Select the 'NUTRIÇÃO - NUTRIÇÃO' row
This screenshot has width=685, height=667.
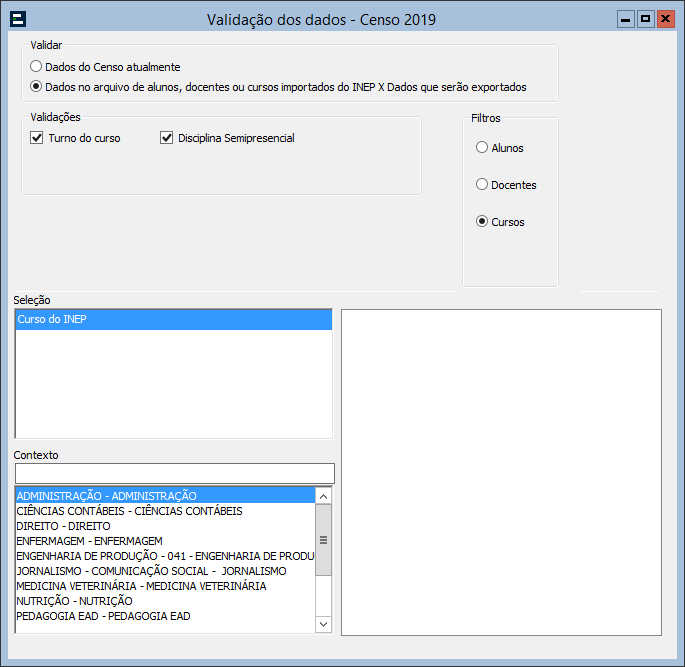pos(165,601)
